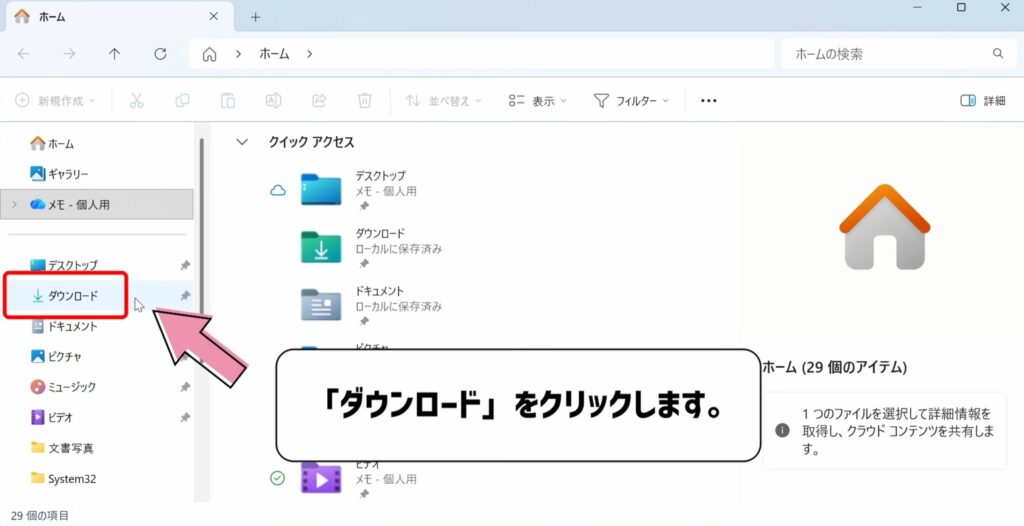Click the ホーム (29 個のアイテム) heading
Screen dimensions: 1024x526
tap(835, 367)
